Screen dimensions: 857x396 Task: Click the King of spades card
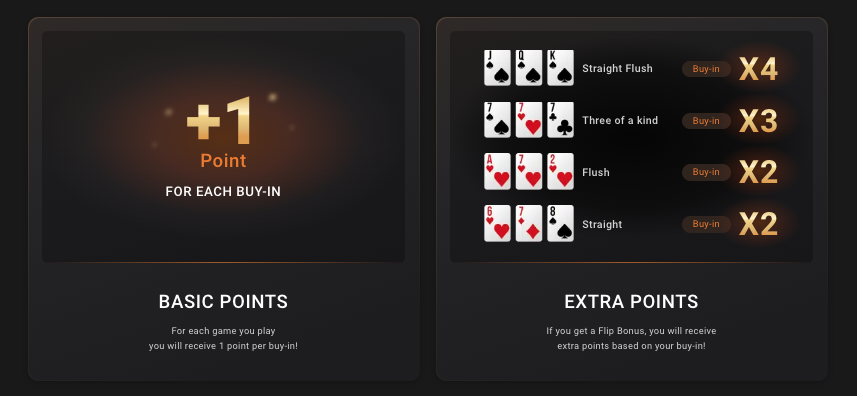click(x=561, y=68)
